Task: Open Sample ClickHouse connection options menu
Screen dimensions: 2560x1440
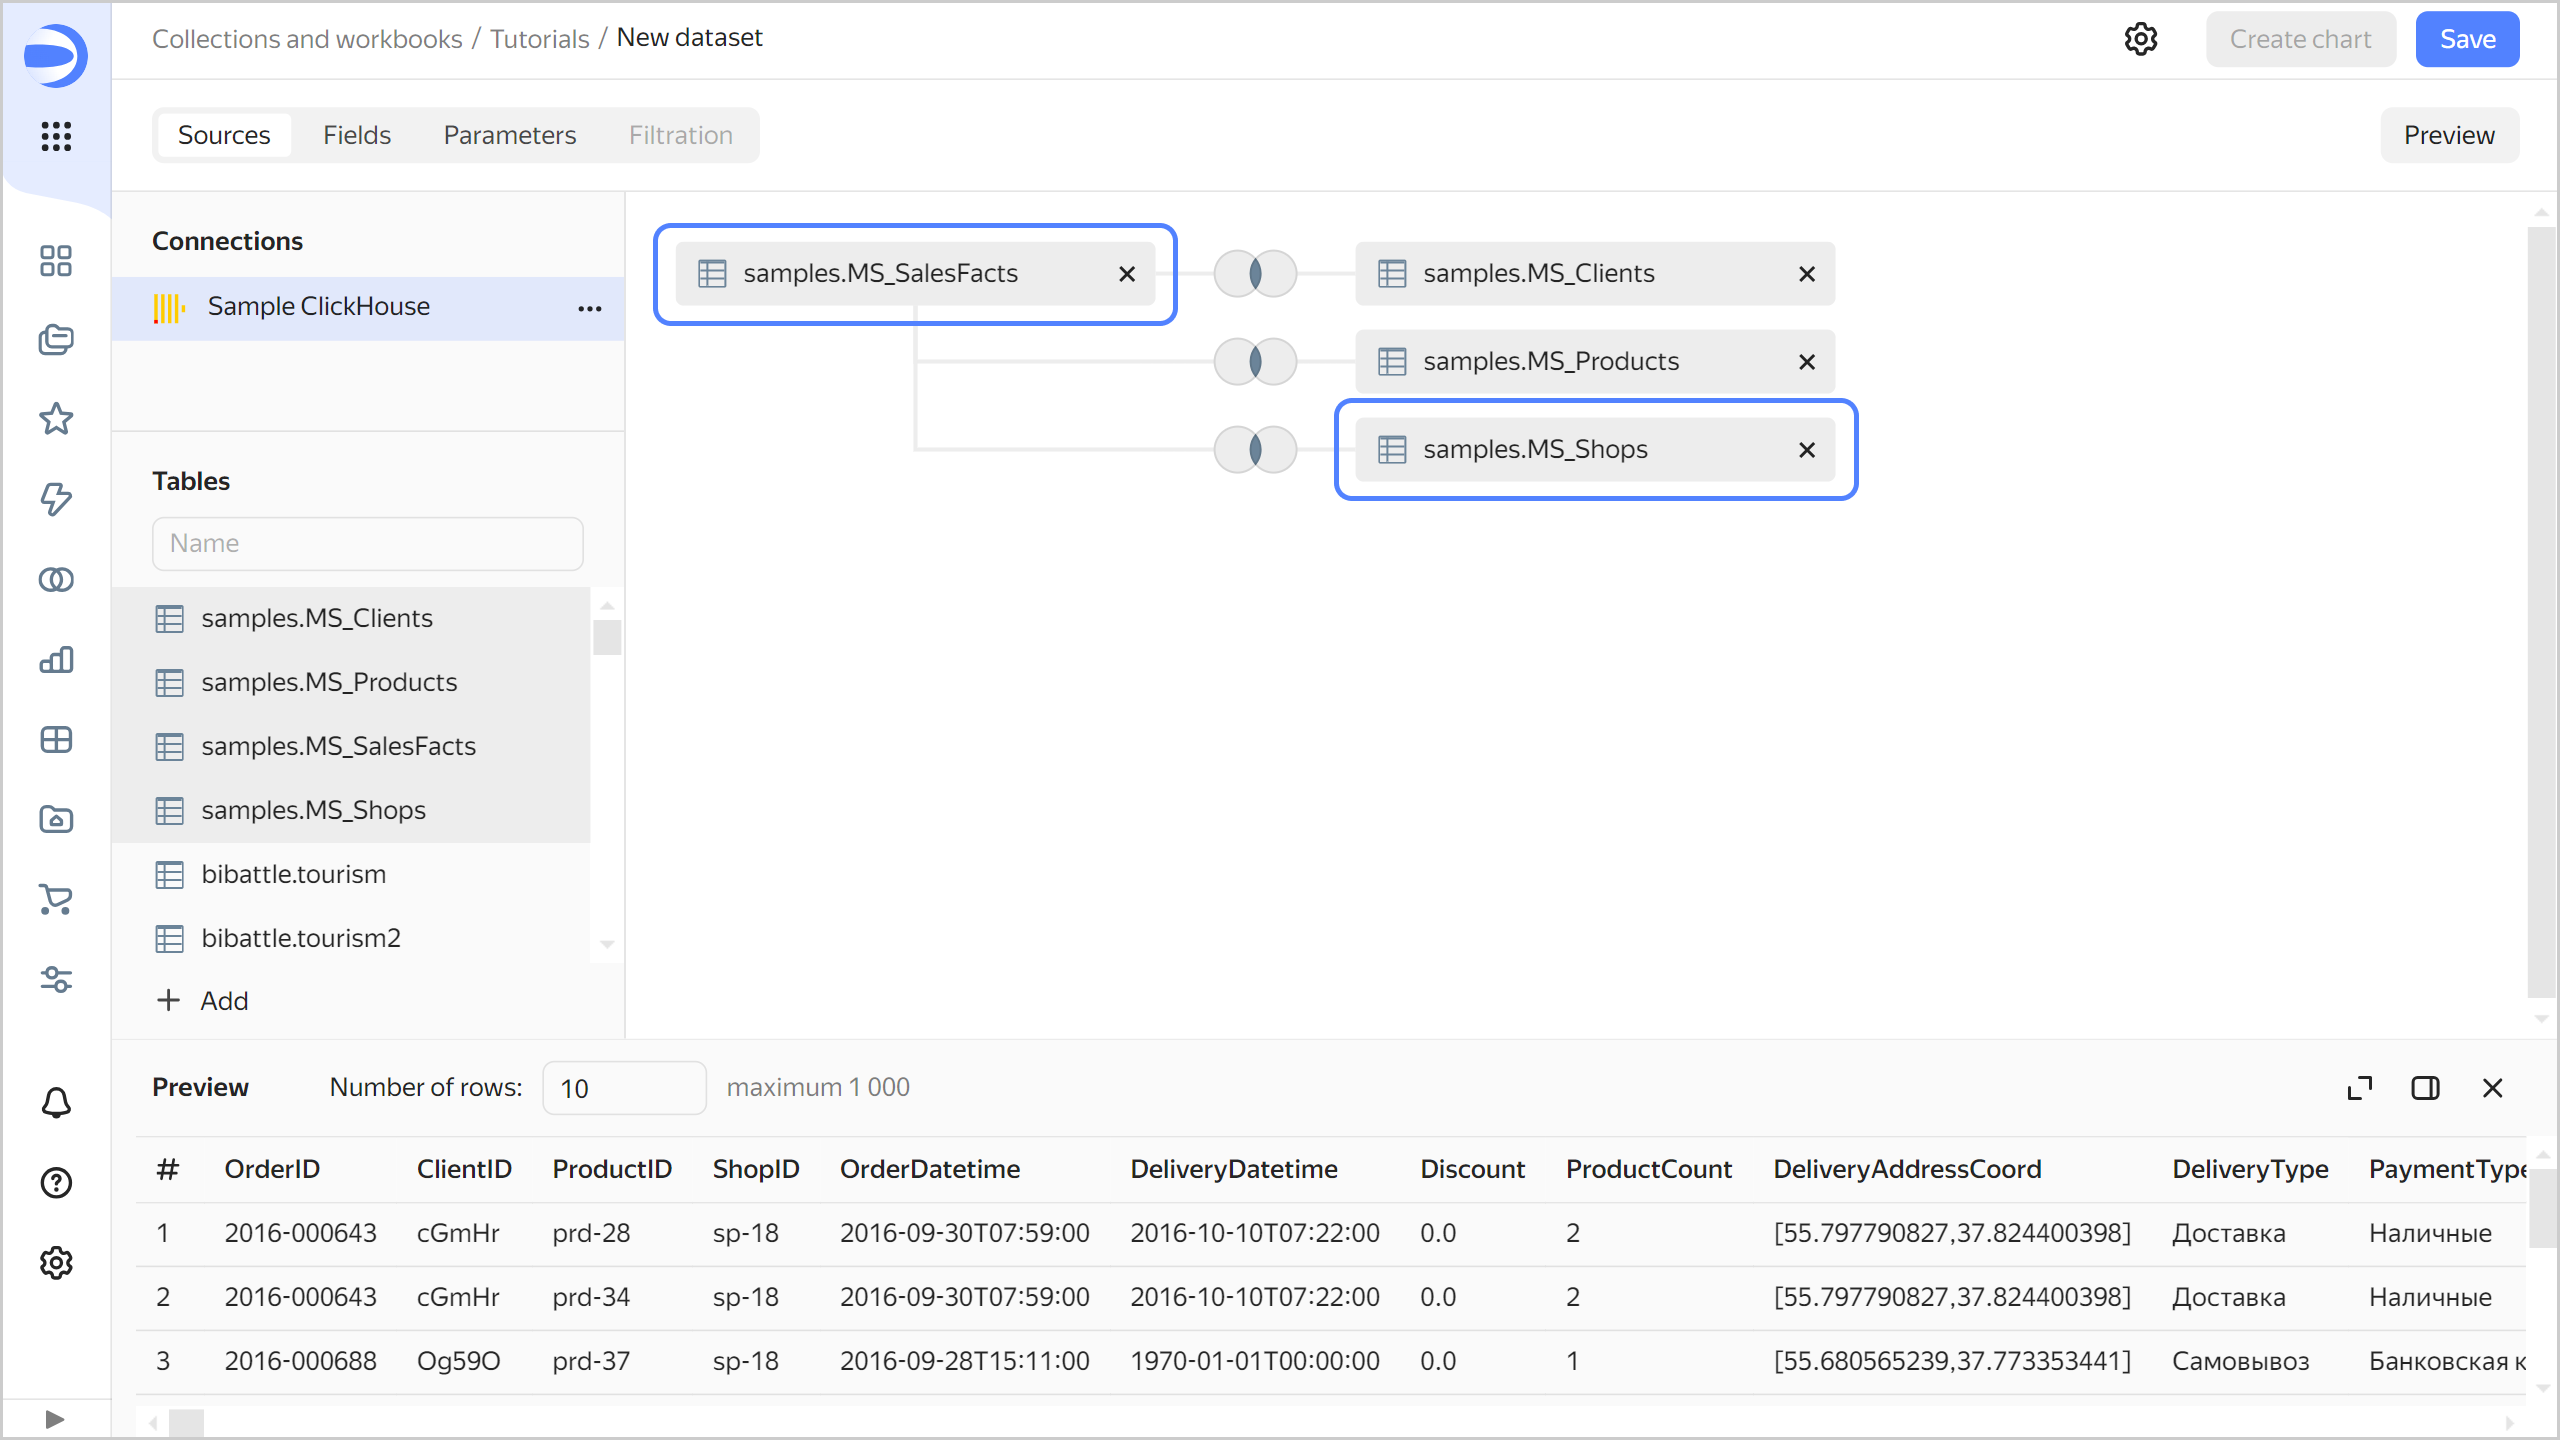Action: [590, 308]
